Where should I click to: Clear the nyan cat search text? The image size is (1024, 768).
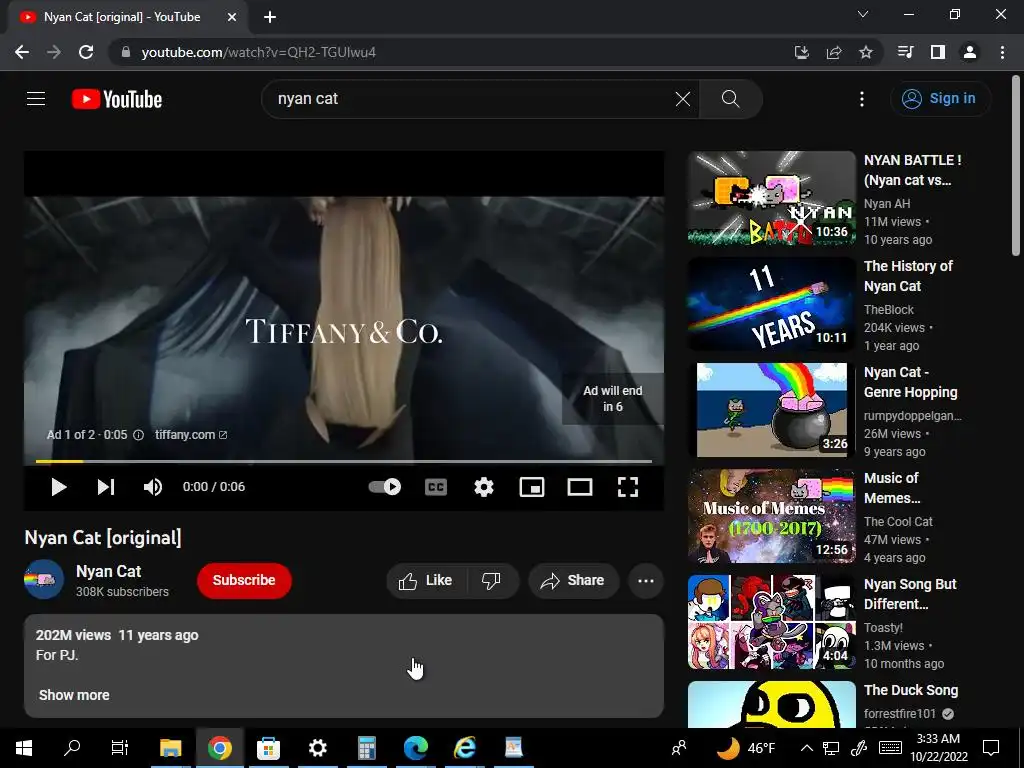[x=682, y=99]
